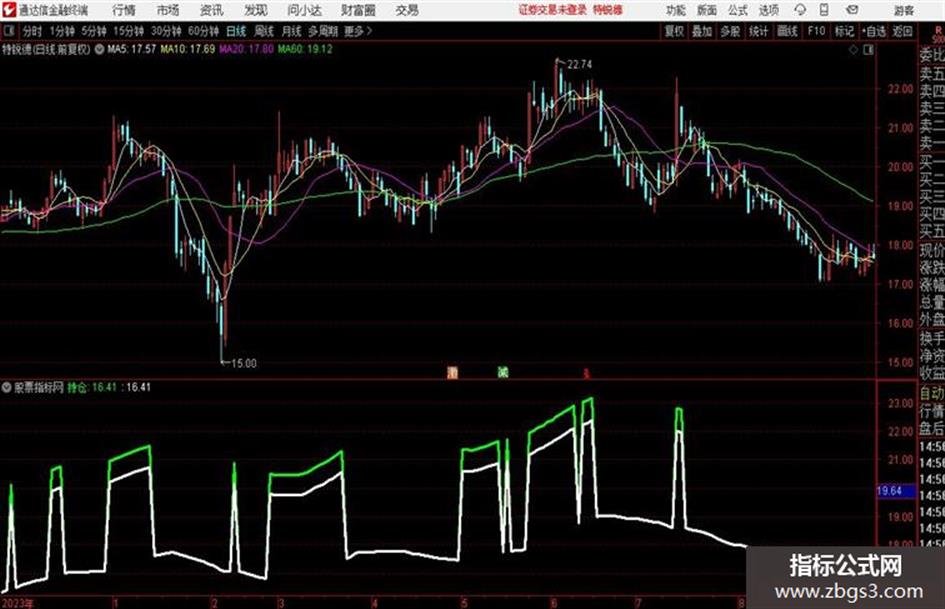Open the envelope messages icon
The width and height of the screenshot is (945, 609).
click(852, 10)
